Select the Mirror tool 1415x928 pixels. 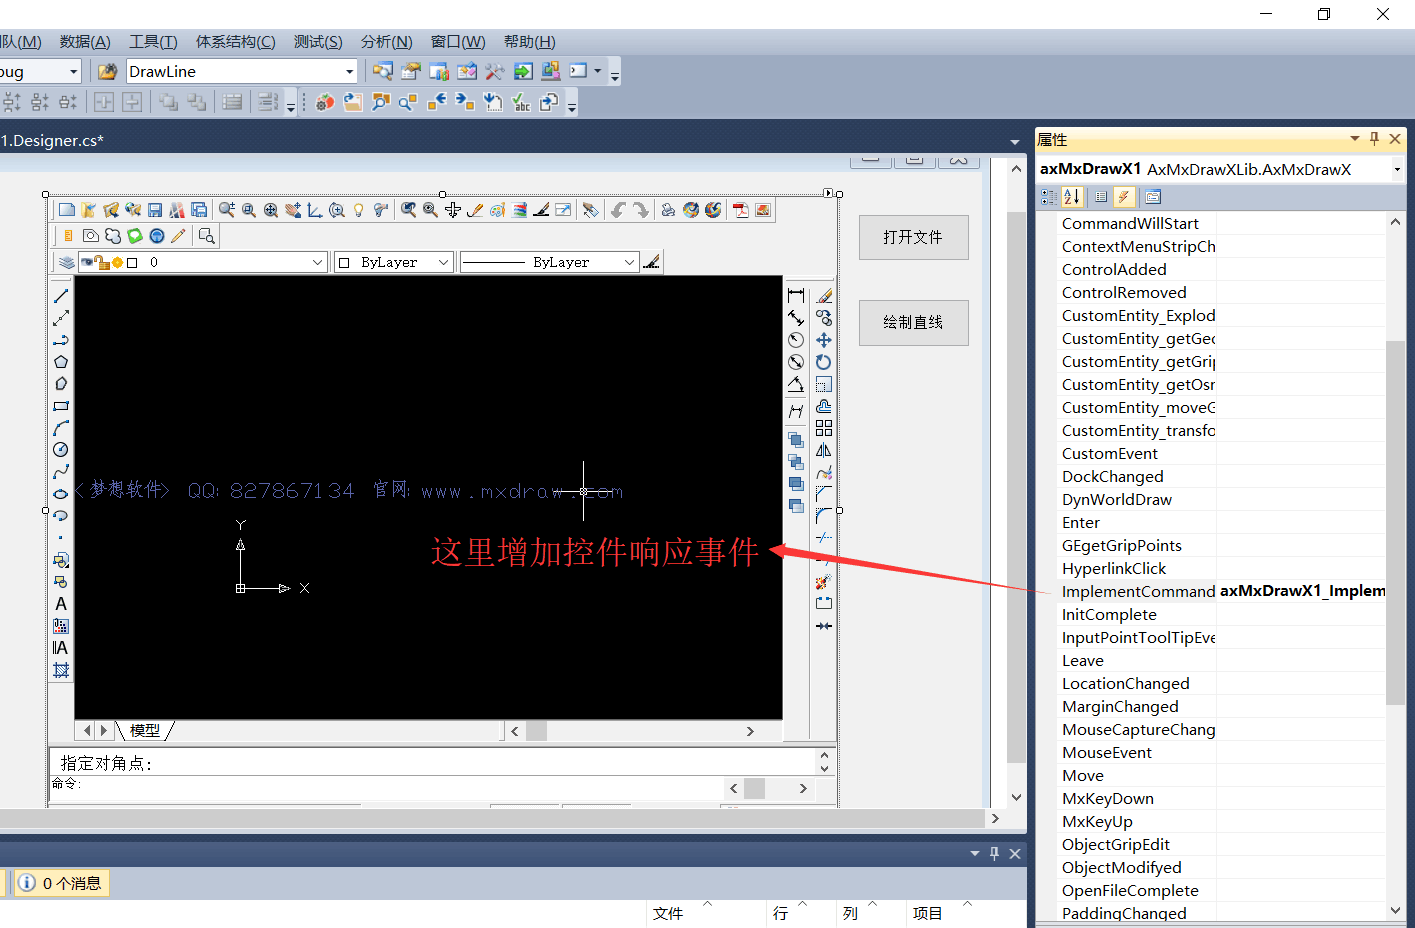tap(824, 450)
